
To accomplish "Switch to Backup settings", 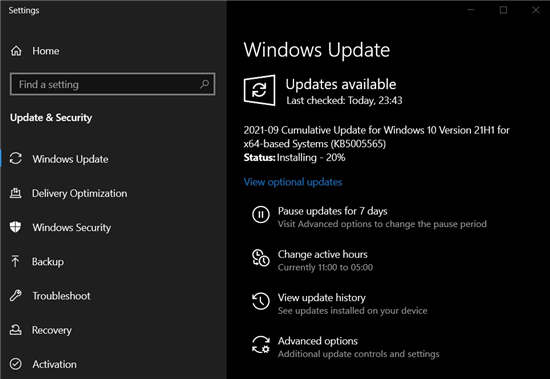I will coord(48,262).
